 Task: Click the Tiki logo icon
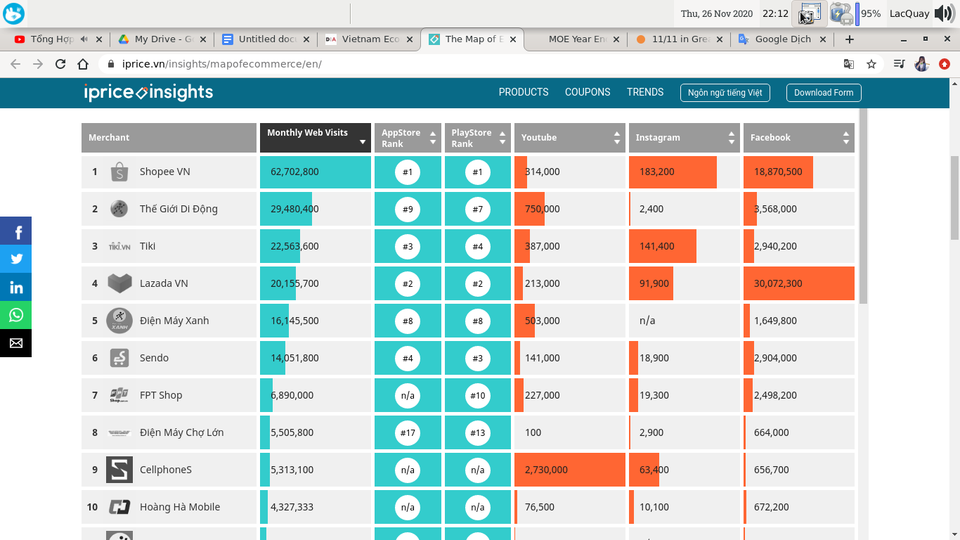(x=119, y=246)
